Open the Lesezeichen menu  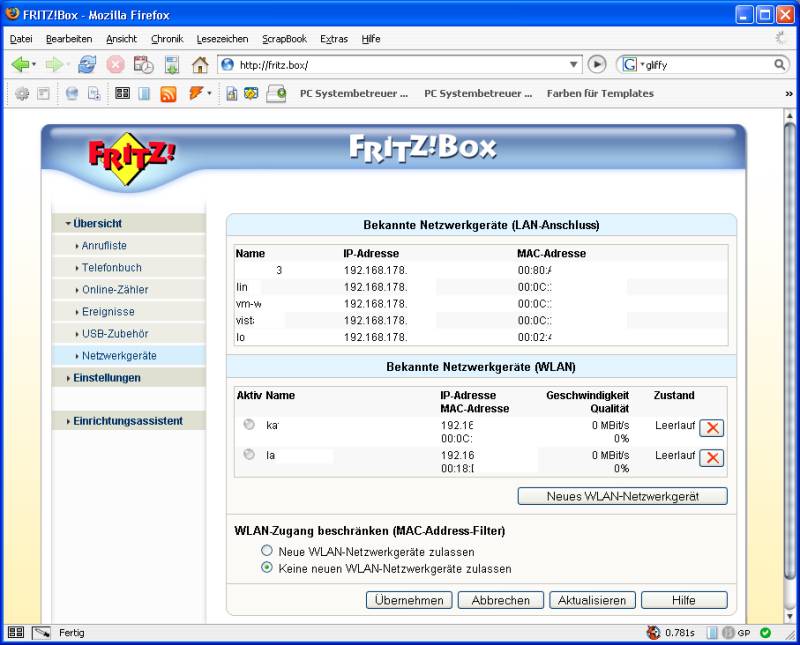coord(222,39)
